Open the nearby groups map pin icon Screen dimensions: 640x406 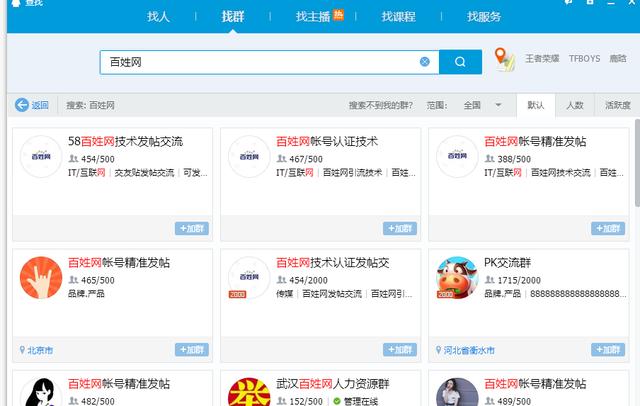[x=504, y=59]
